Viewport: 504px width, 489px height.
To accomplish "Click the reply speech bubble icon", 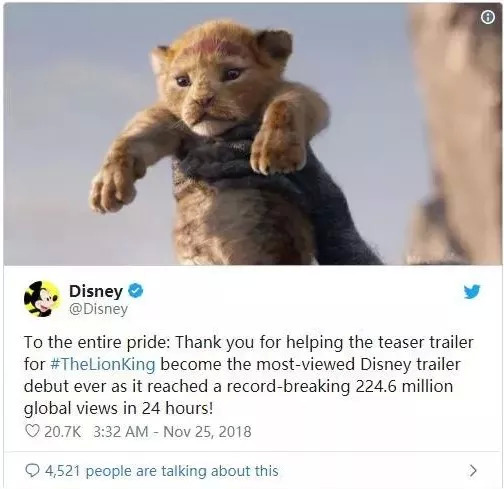I will click(x=32, y=471).
